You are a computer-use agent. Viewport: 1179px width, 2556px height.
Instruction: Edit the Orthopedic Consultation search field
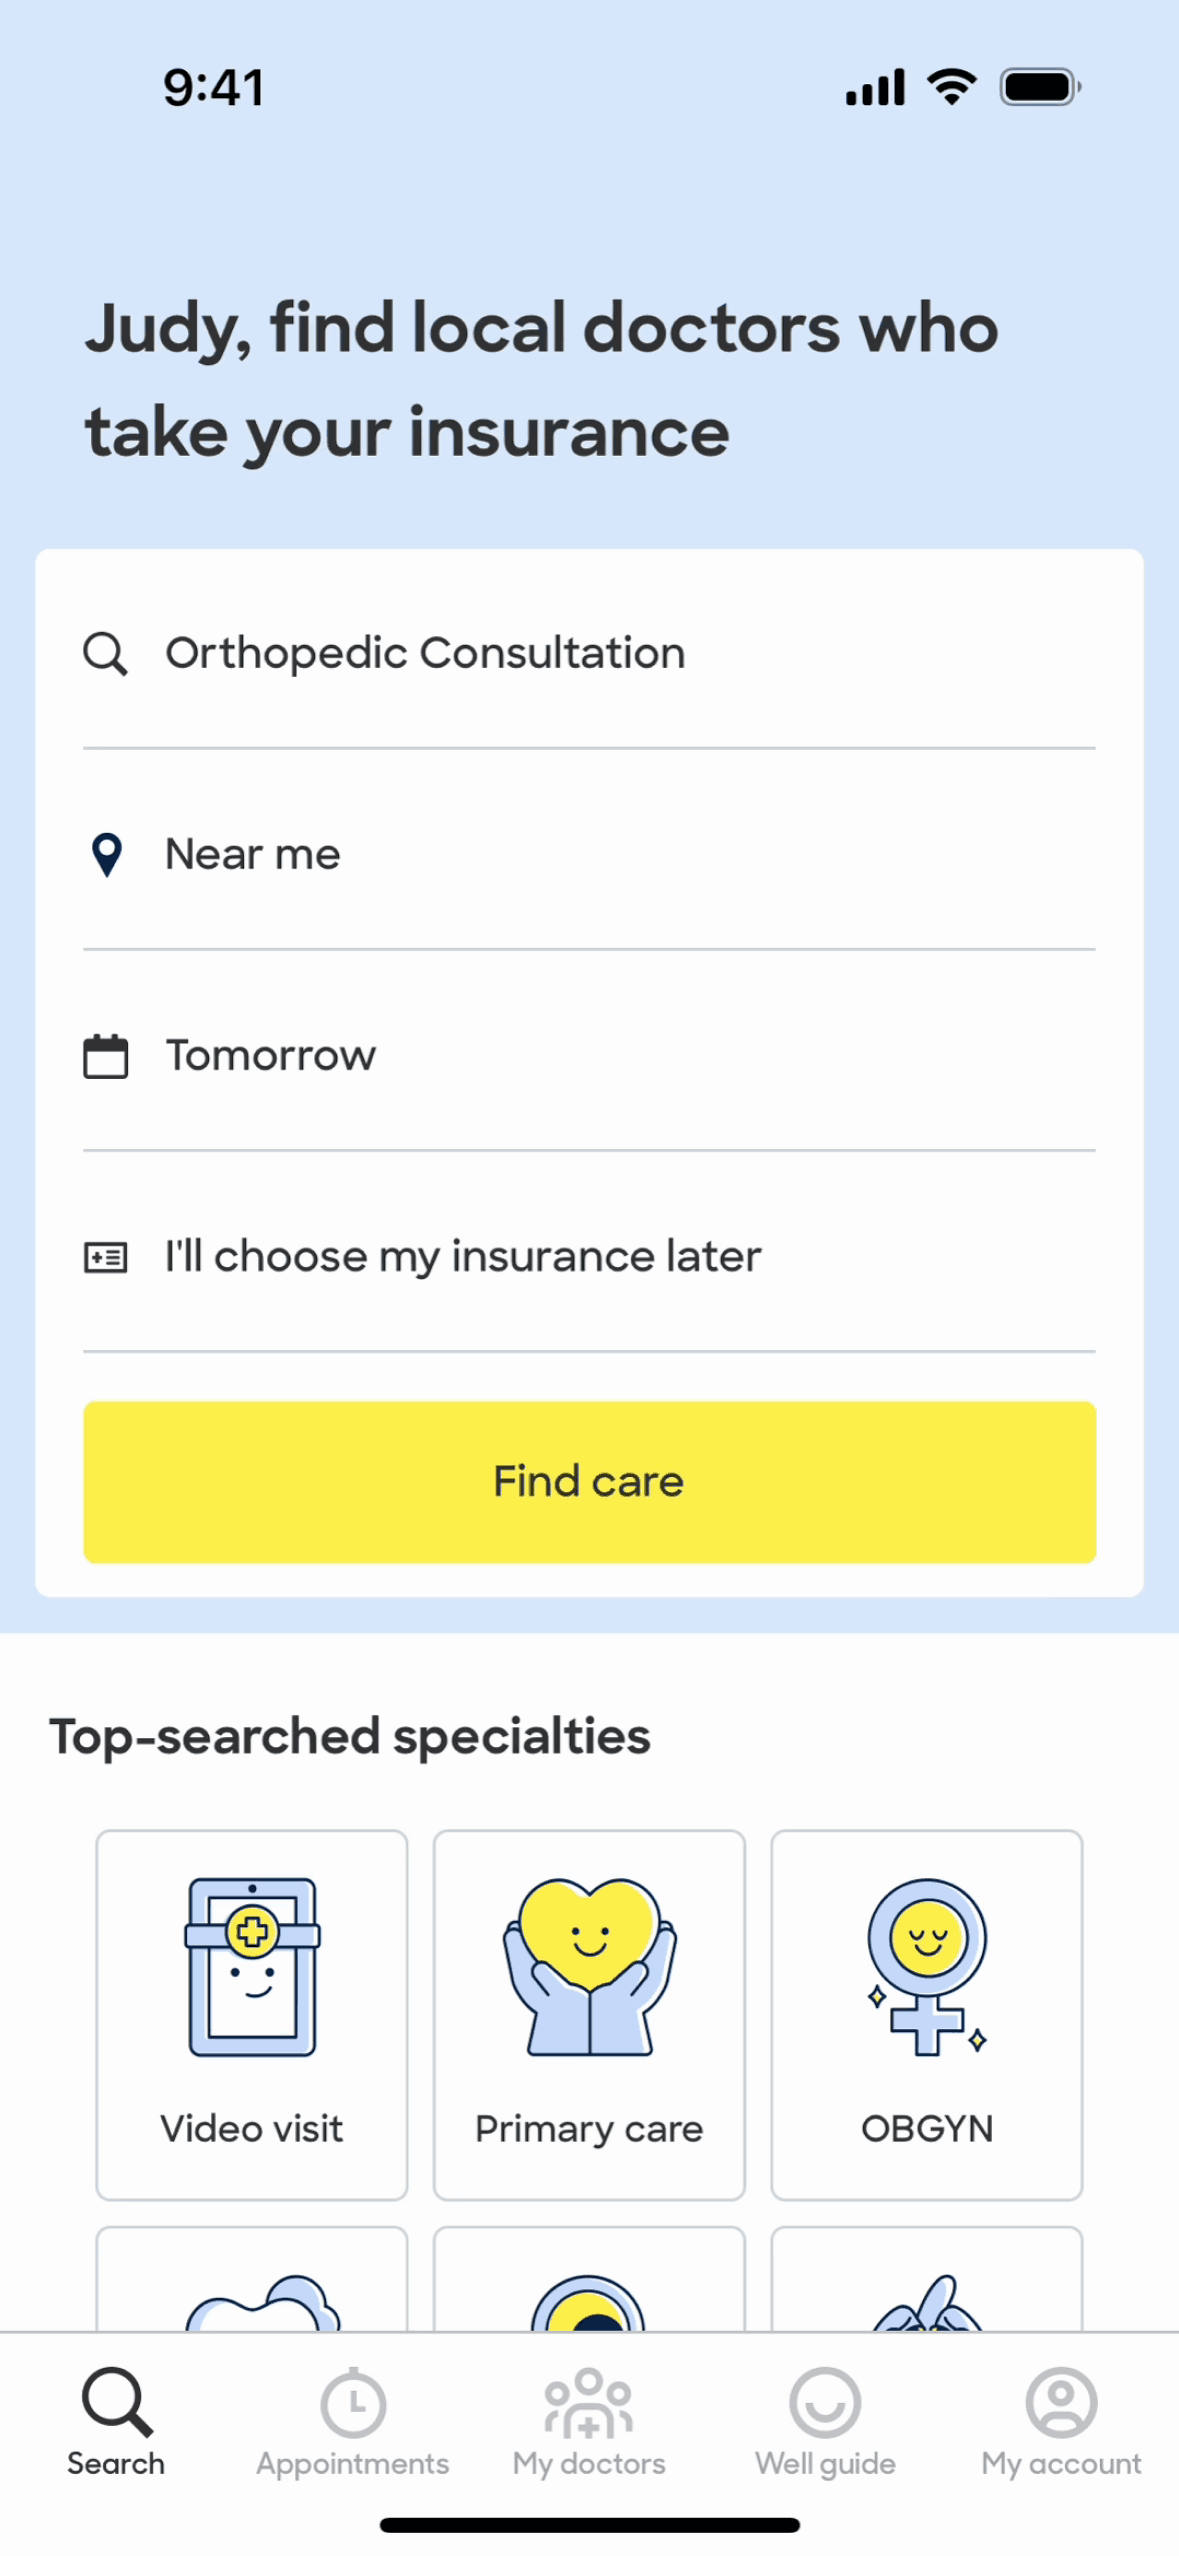[589, 654]
